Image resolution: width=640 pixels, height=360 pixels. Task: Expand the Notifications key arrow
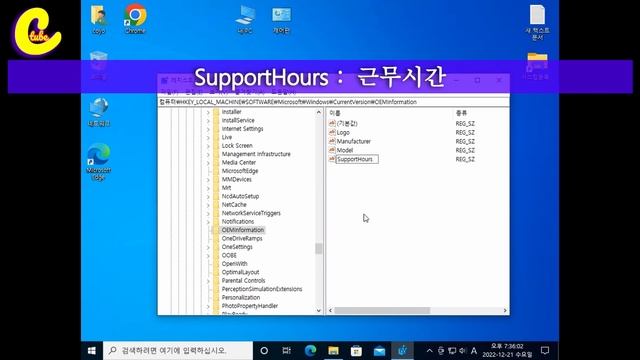[x=208, y=222]
